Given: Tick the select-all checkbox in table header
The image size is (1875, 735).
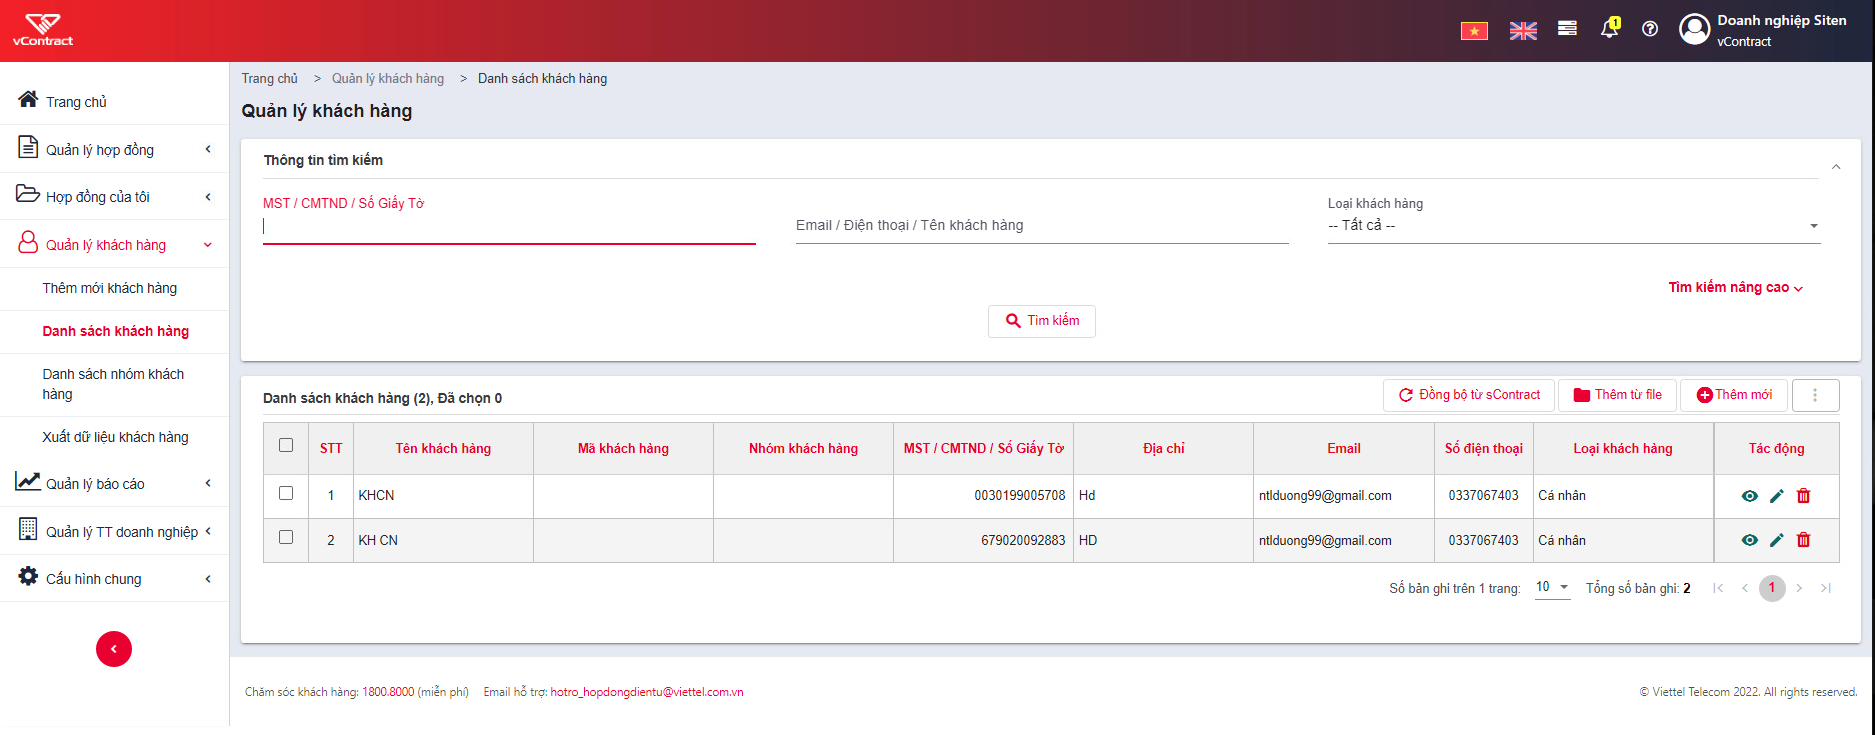Looking at the screenshot, I should (286, 445).
